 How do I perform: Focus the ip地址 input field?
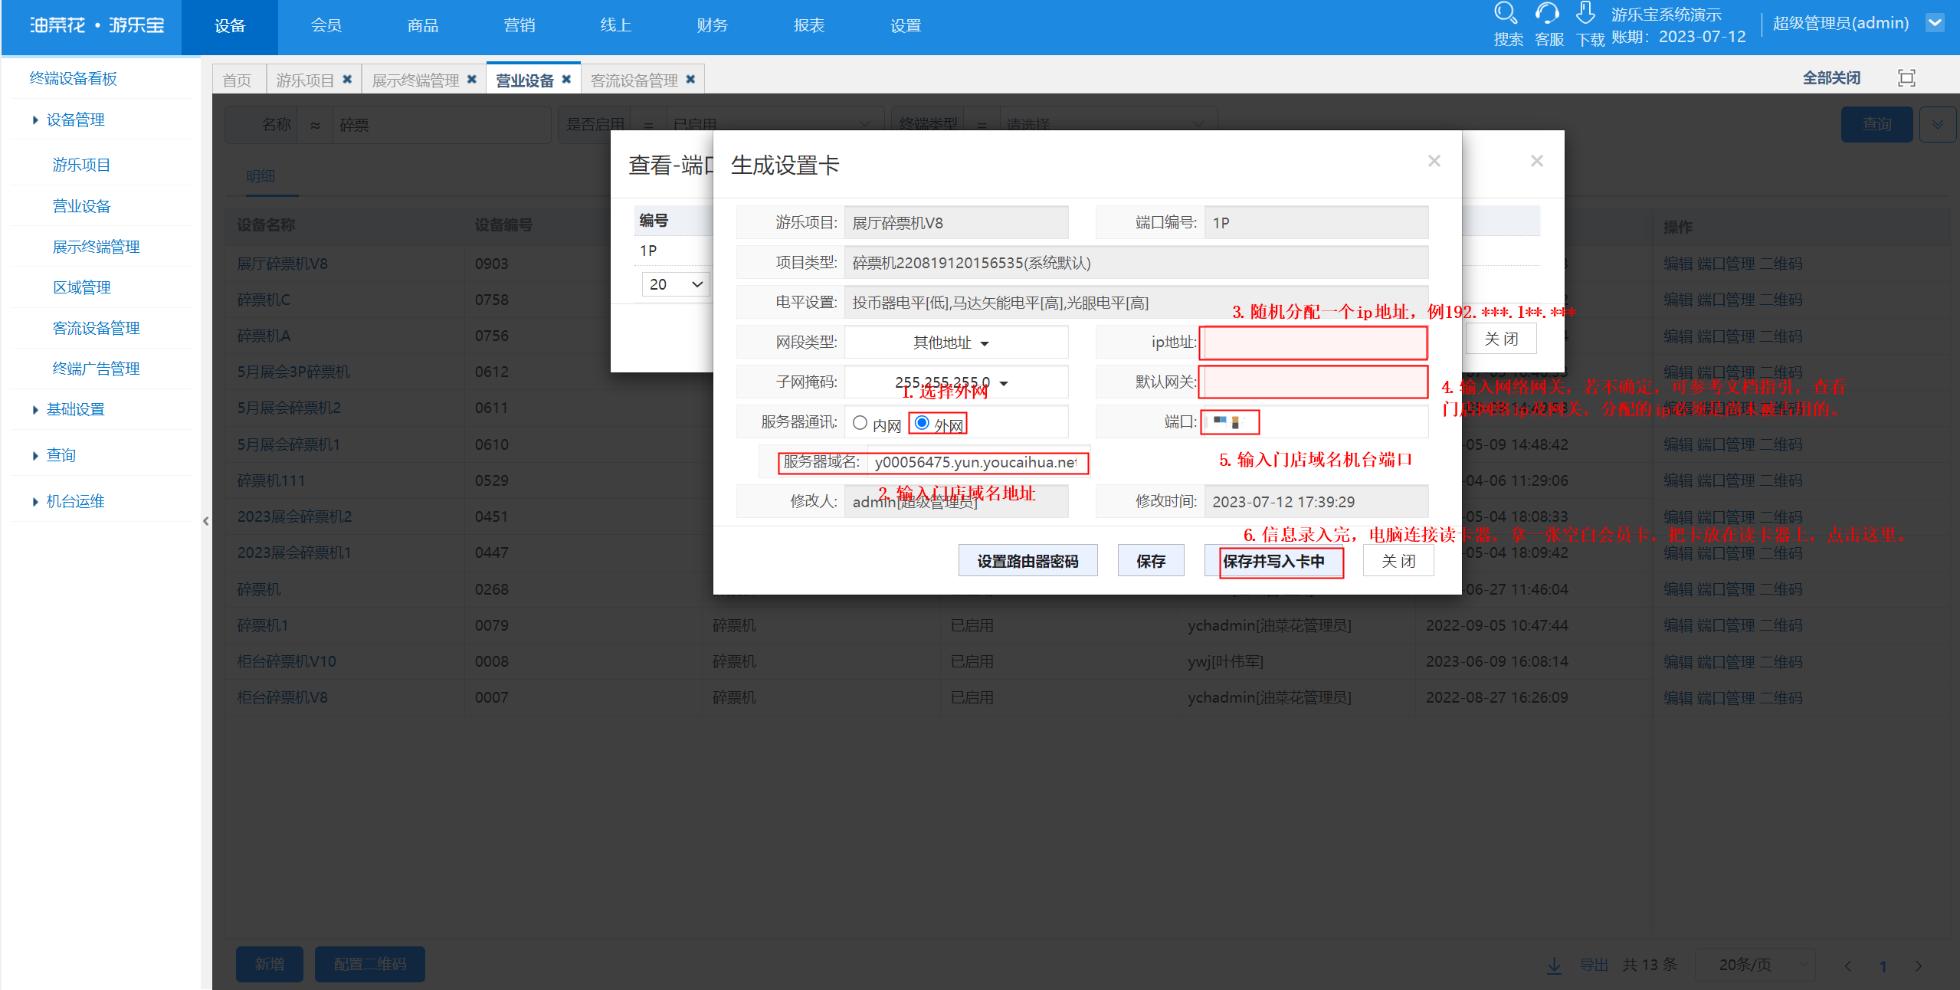click(1314, 343)
